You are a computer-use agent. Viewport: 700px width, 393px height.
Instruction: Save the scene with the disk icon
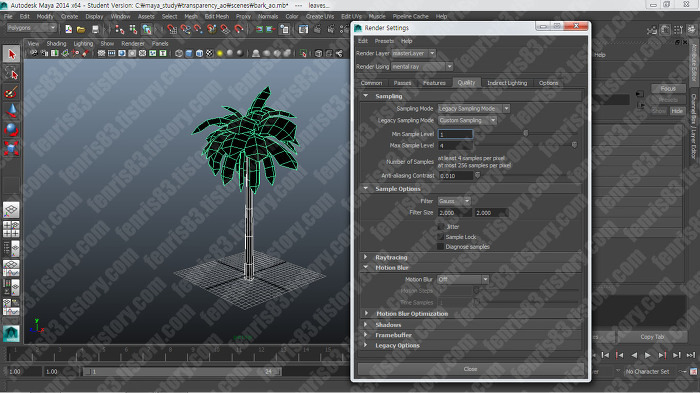pos(95,29)
